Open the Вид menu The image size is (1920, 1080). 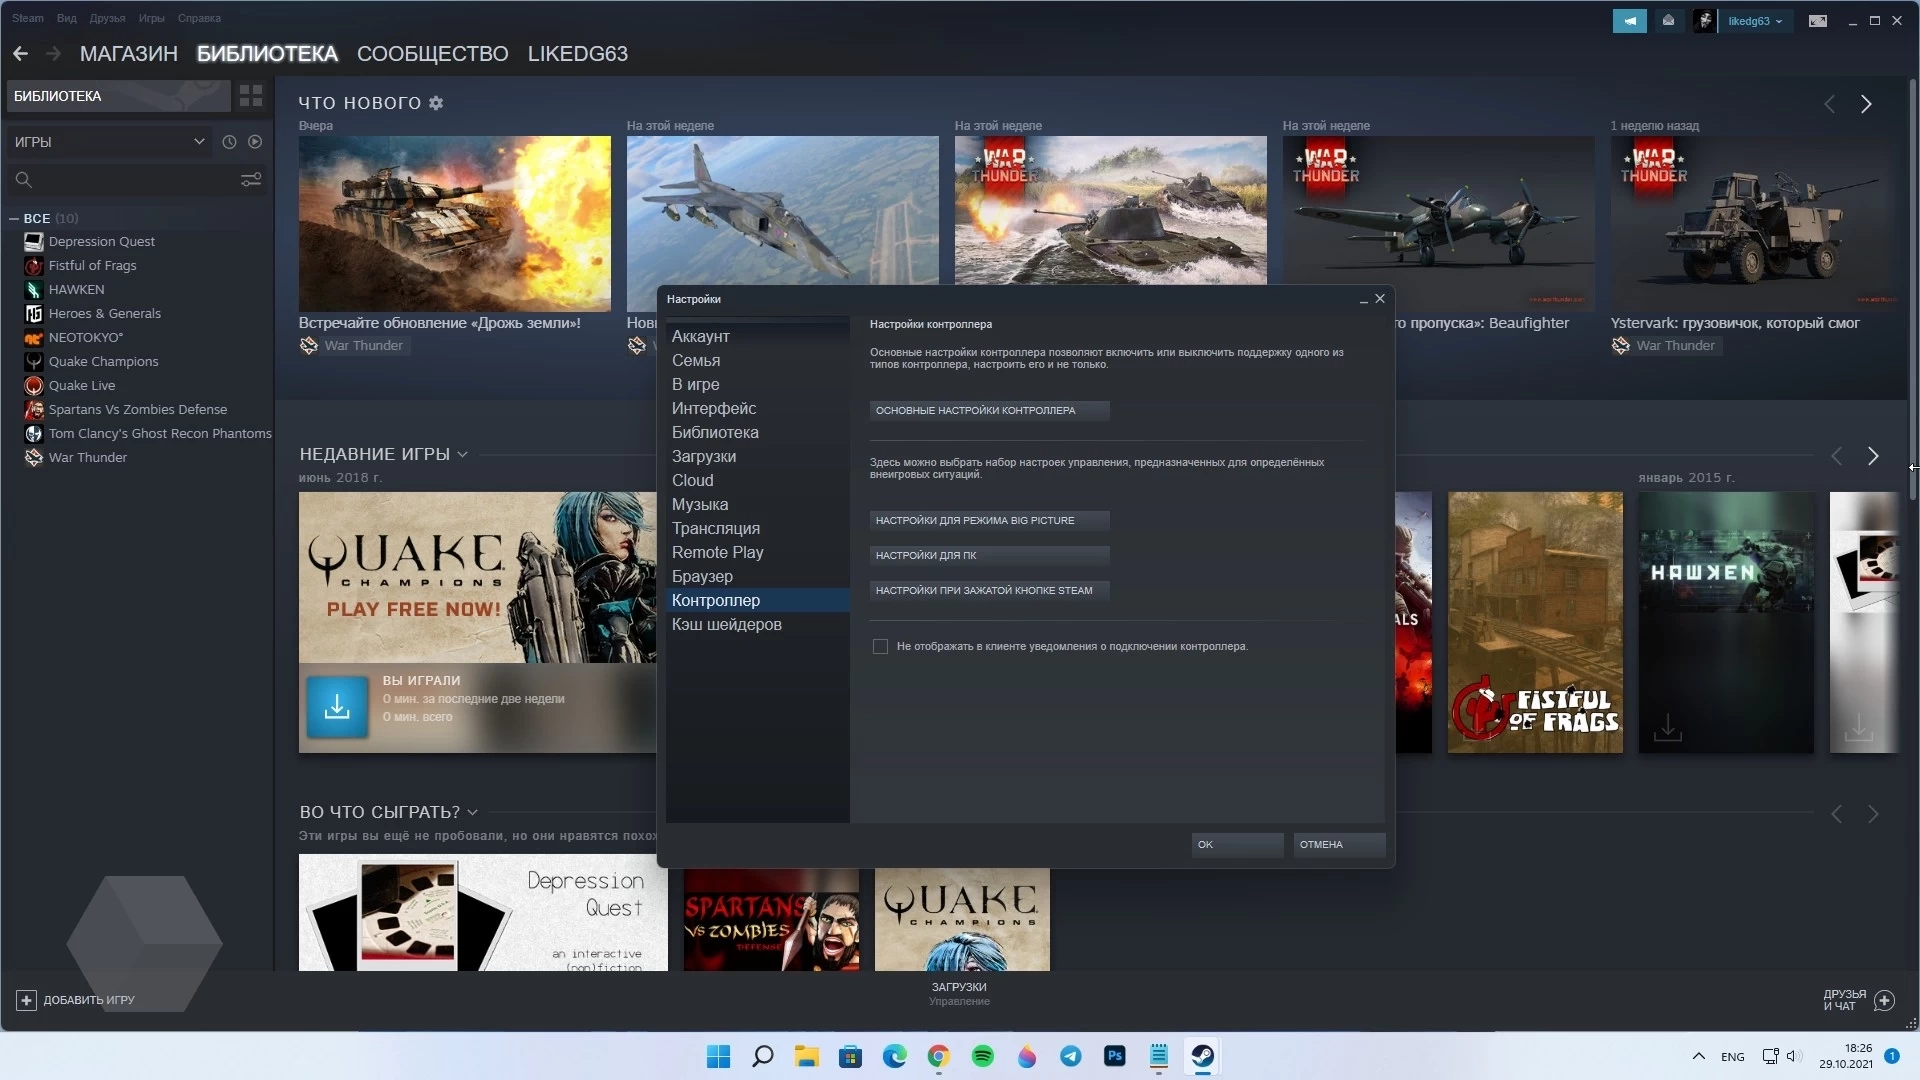click(67, 18)
